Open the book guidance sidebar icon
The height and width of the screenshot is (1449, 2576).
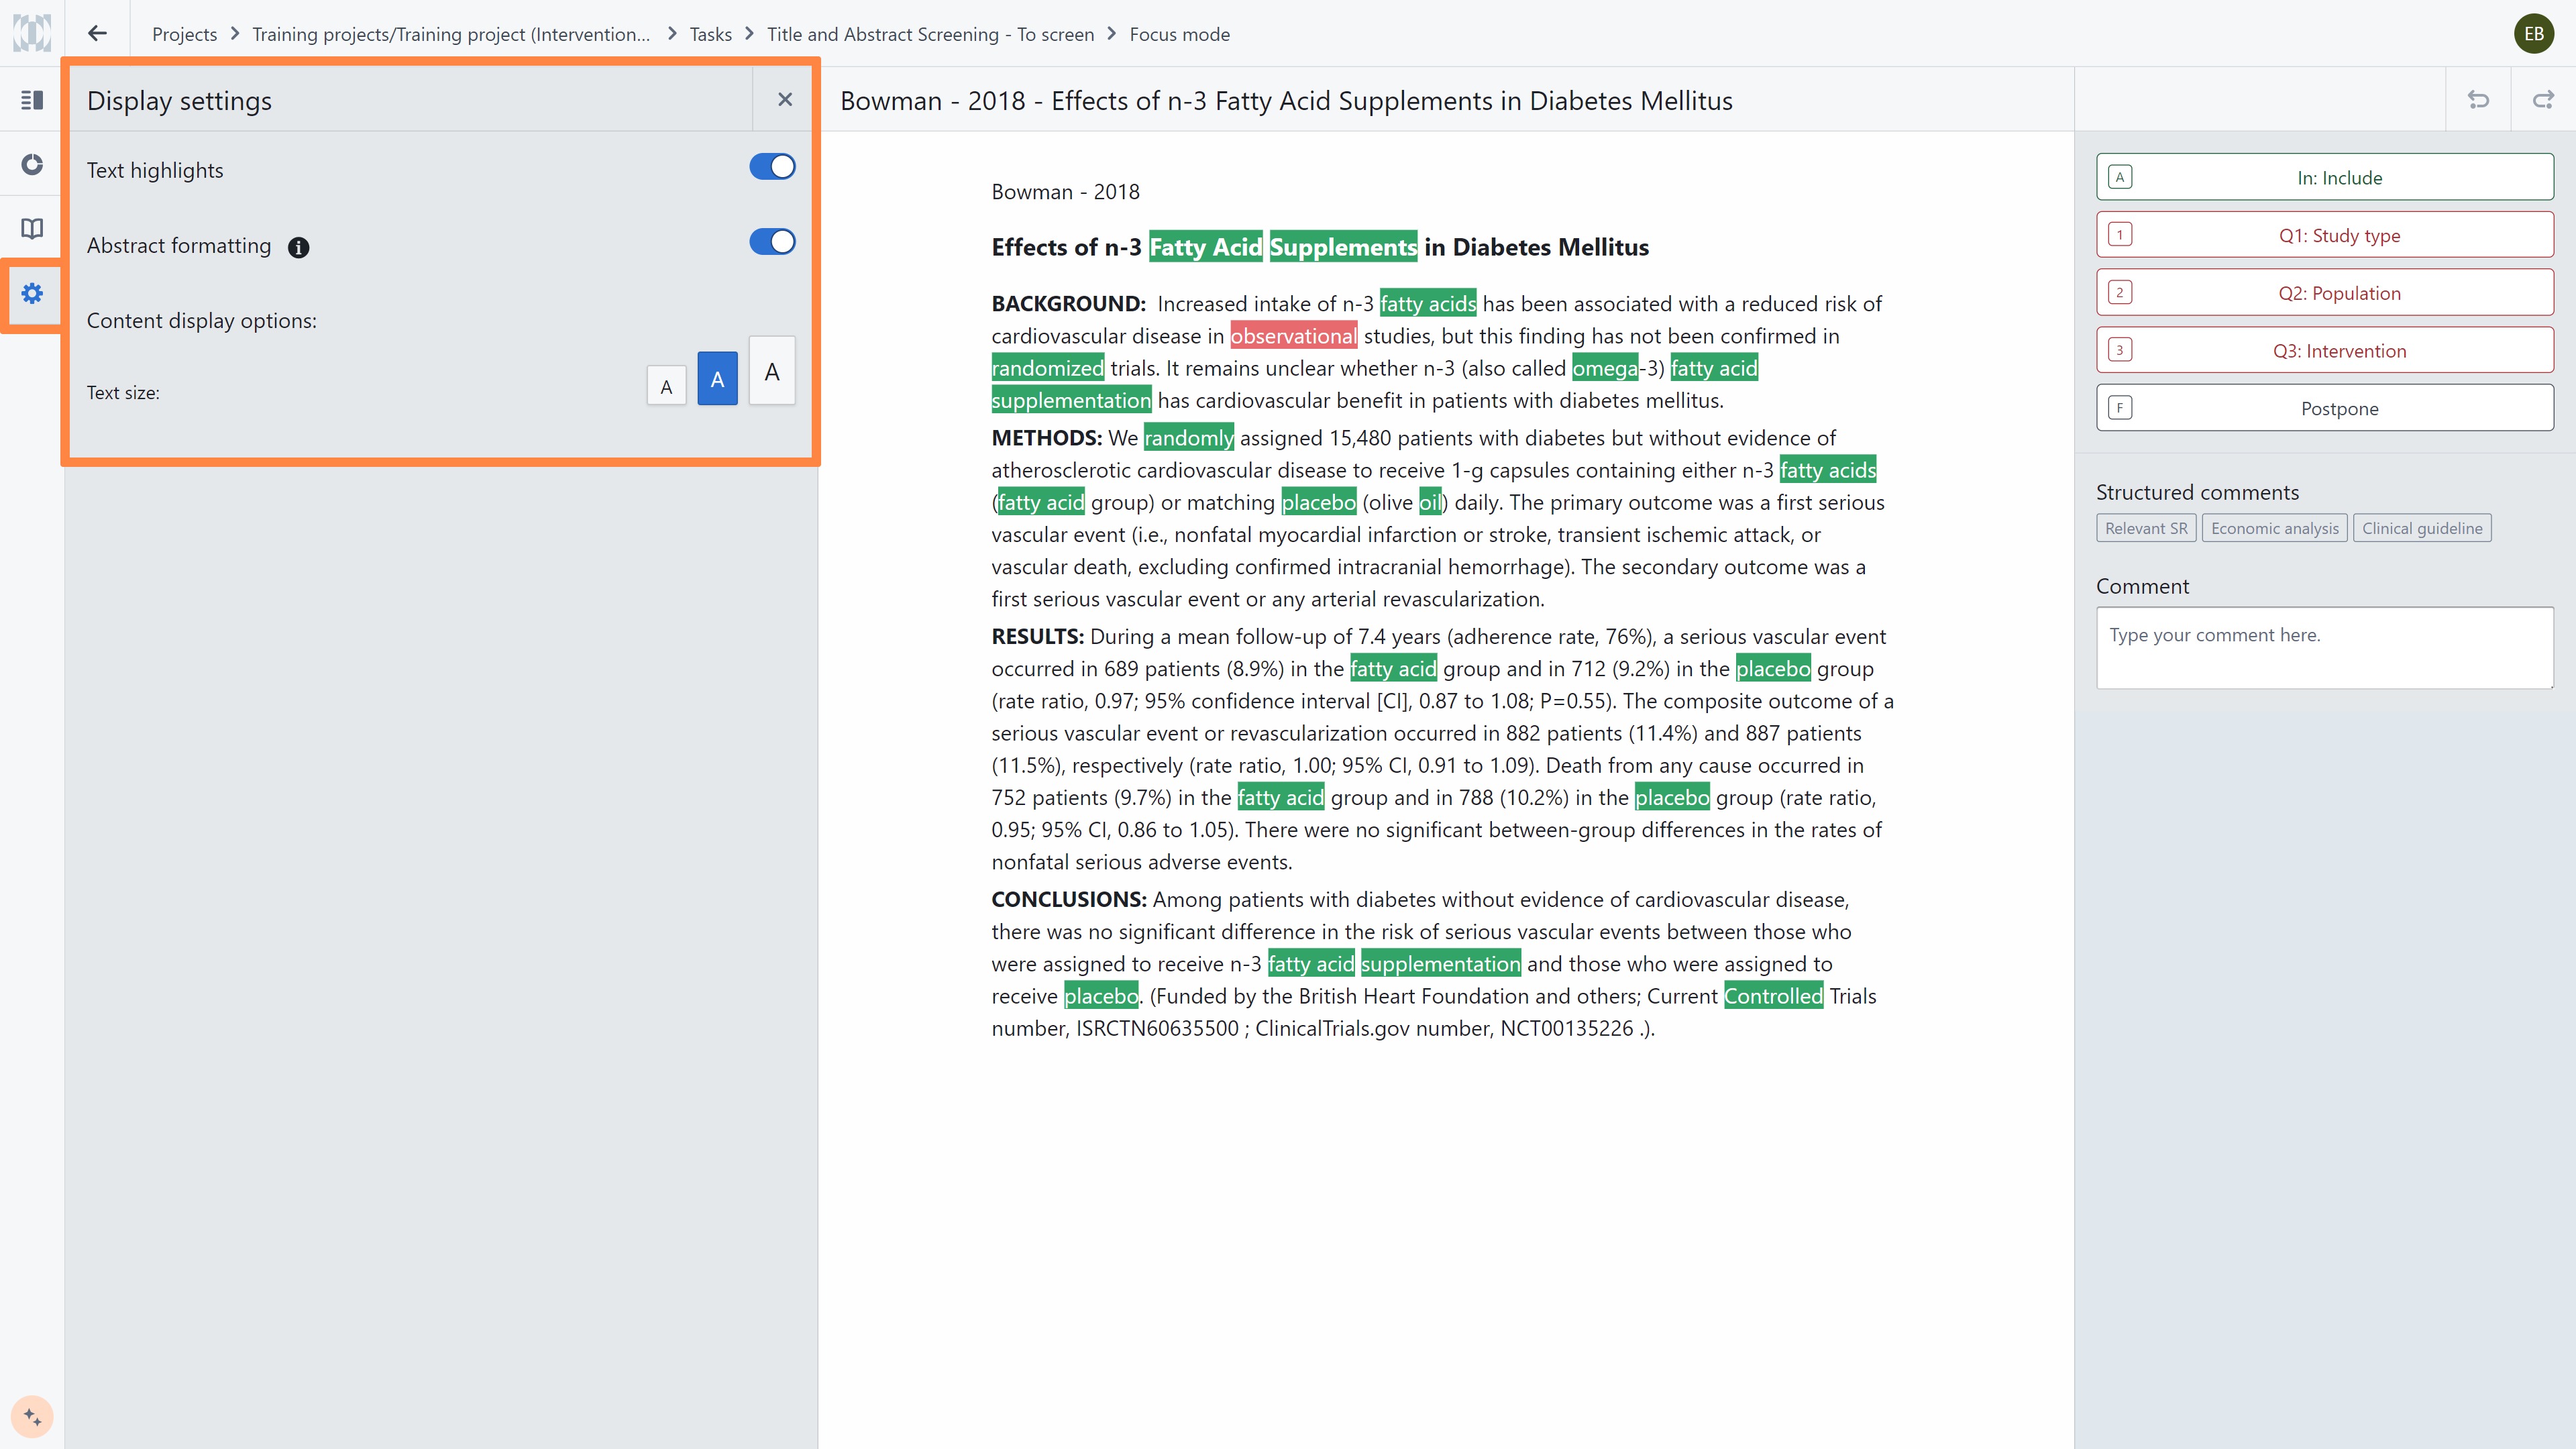coord(32,229)
